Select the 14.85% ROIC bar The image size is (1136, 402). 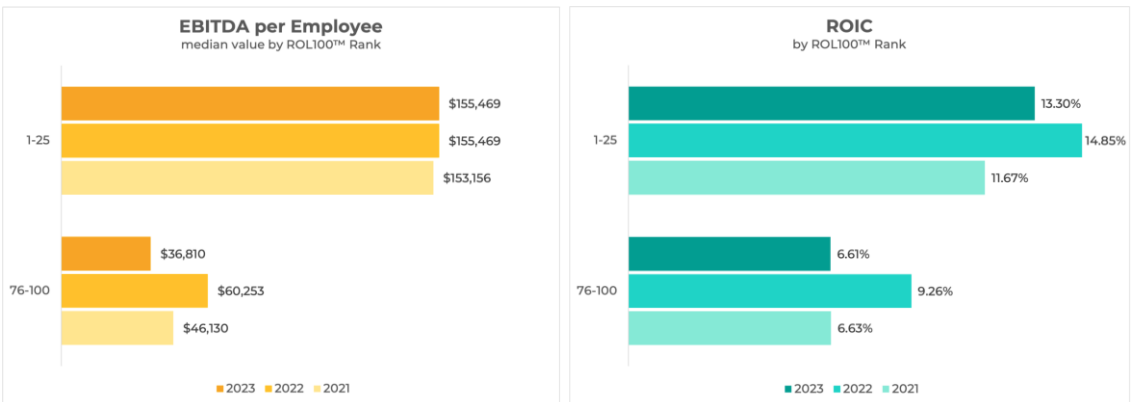coord(855,140)
